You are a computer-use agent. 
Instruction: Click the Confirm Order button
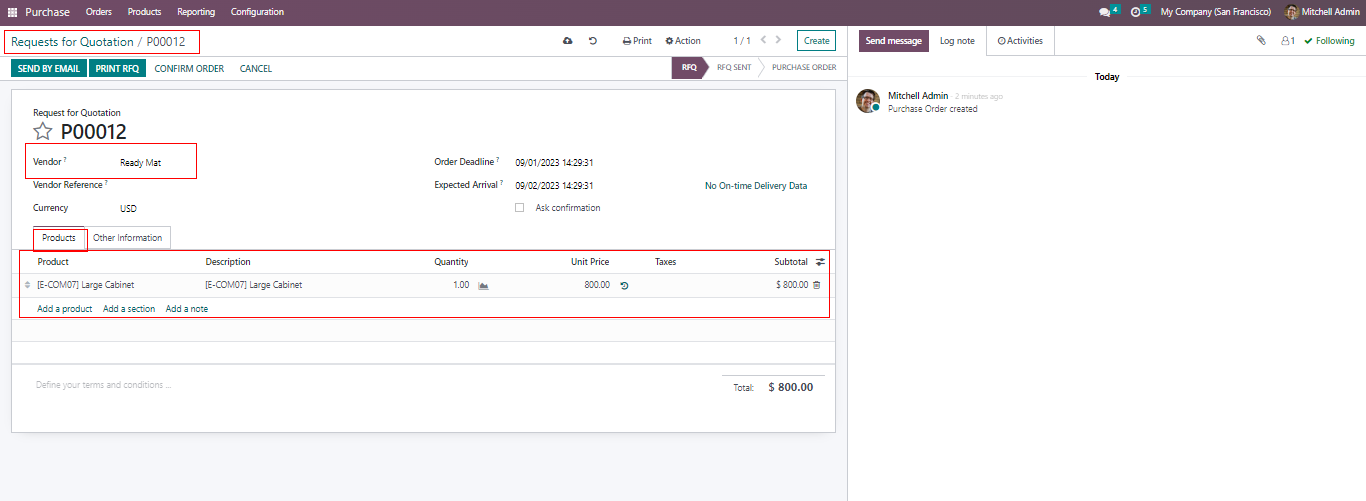(189, 69)
